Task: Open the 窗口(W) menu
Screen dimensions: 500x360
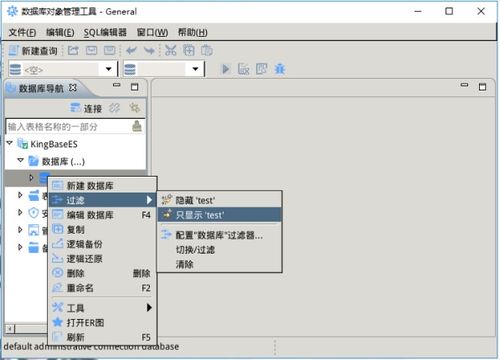Action: [x=152, y=32]
